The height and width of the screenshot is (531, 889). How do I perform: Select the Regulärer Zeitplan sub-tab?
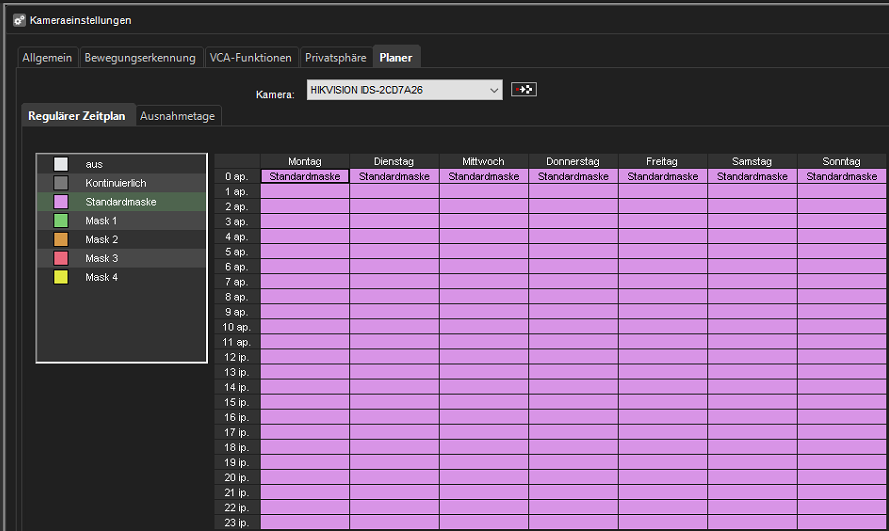(x=76, y=116)
